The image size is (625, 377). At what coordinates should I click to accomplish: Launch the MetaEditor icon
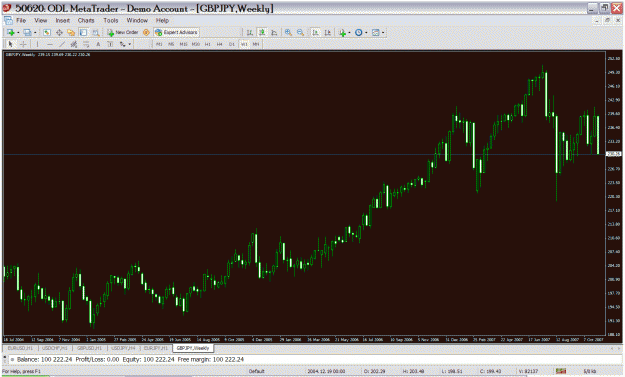coord(146,32)
